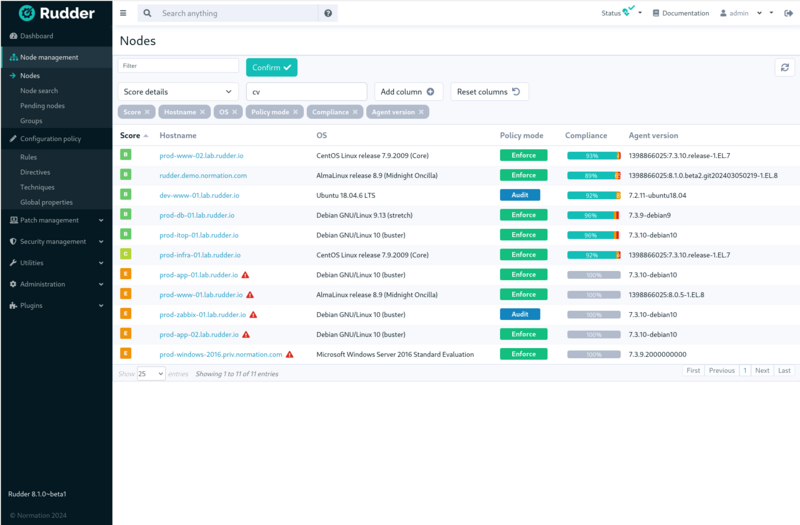Remove the Policy mode column tag
The width and height of the screenshot is (800, 525).
pyautogui.click(x=295, y=112)
